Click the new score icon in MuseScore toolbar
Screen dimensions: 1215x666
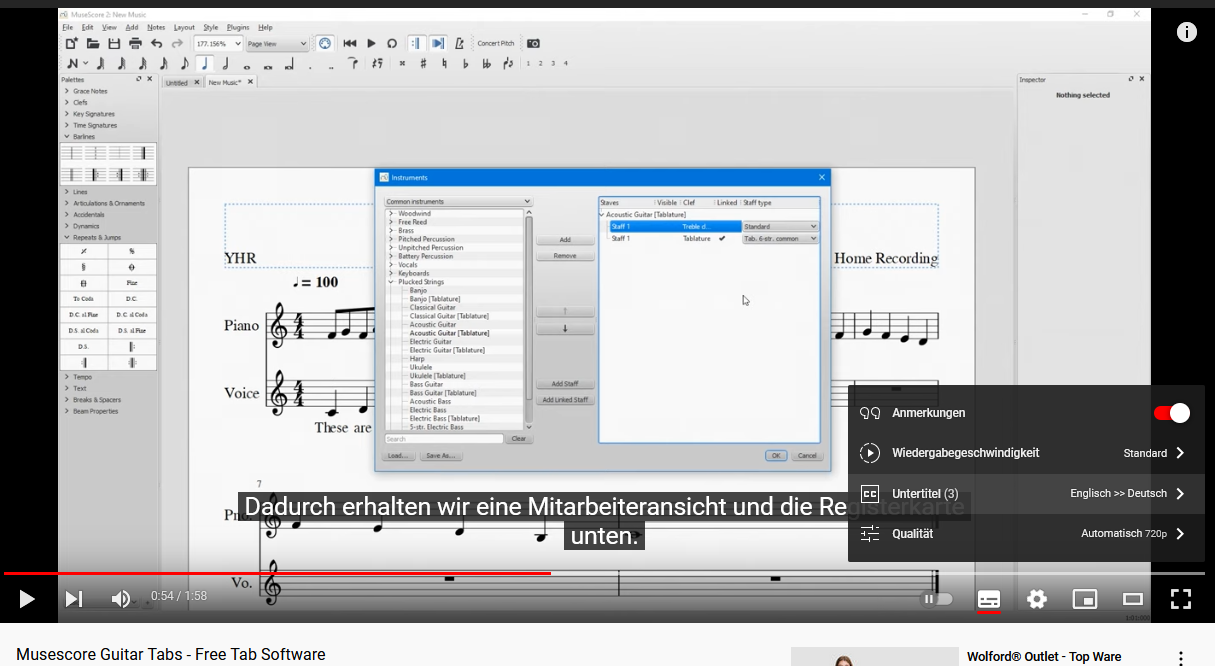pyautogui.click(x=71, y=43)
